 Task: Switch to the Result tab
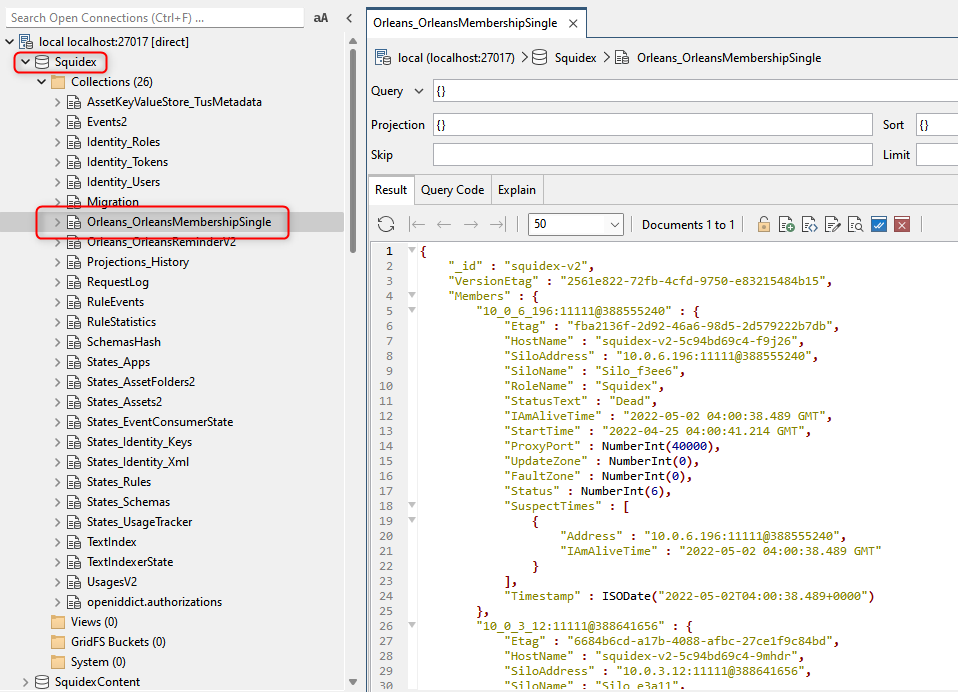click(391, 190)
